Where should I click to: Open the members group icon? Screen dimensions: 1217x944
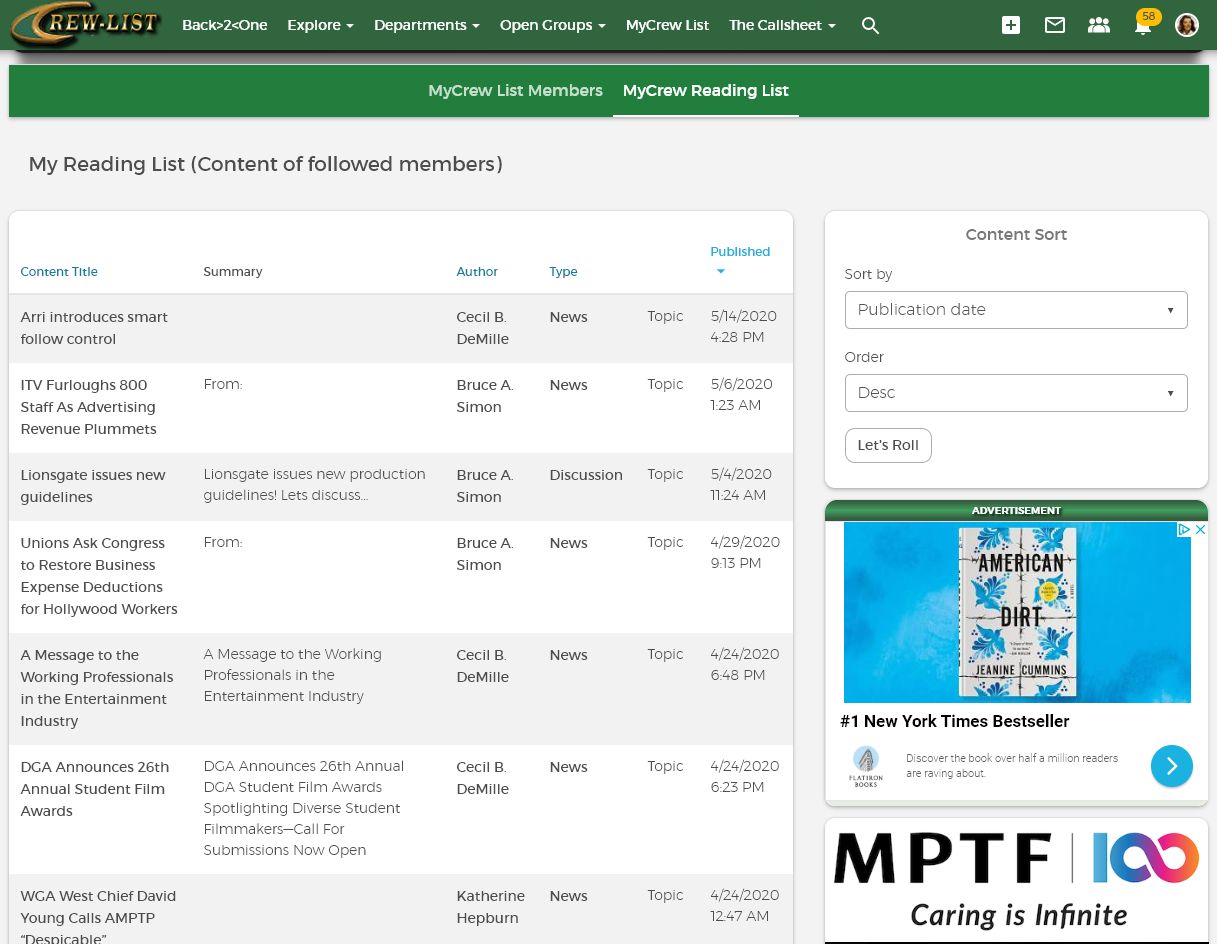click(x=1099, y=26)
